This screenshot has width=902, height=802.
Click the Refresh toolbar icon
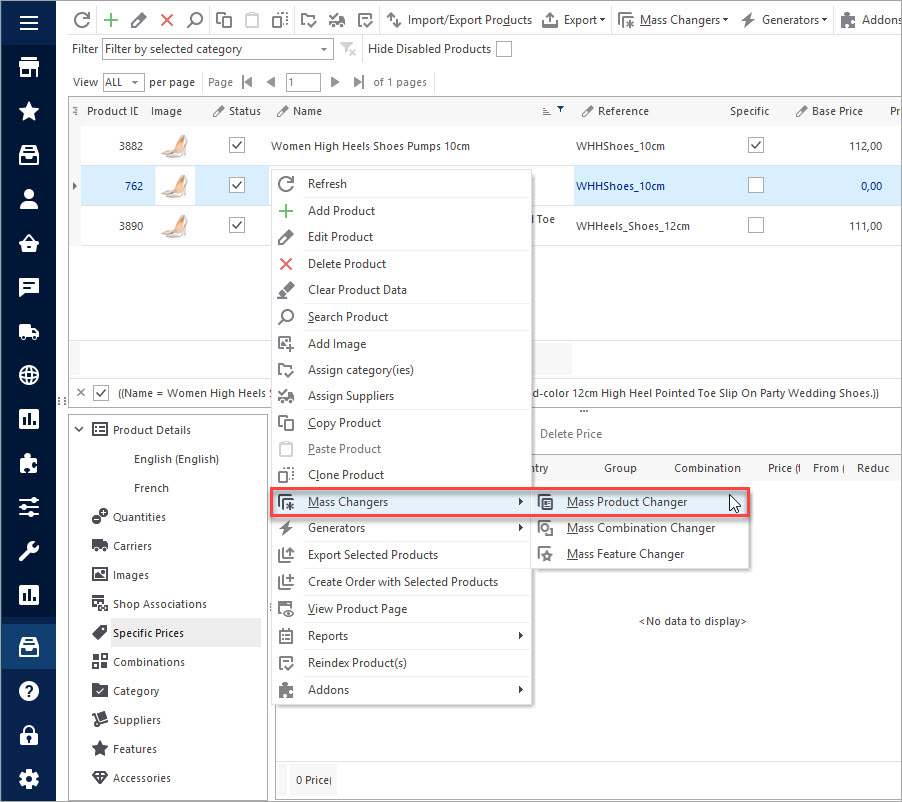(x=82, y=20)
